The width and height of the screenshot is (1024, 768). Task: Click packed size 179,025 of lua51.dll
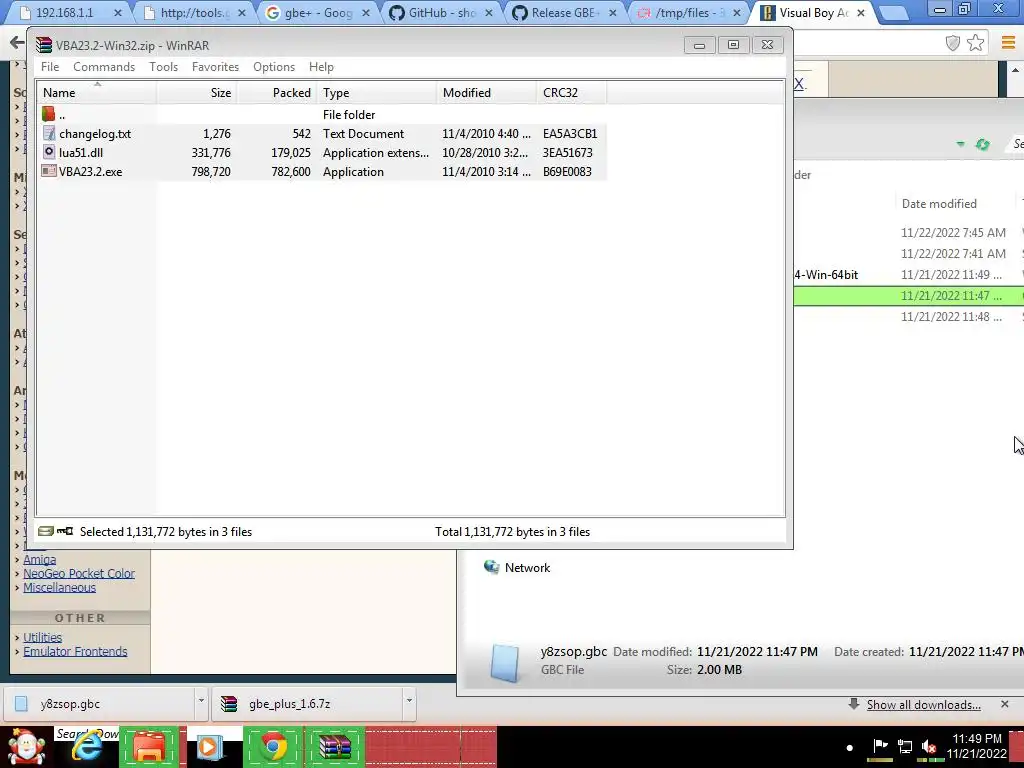pos(291,152)
